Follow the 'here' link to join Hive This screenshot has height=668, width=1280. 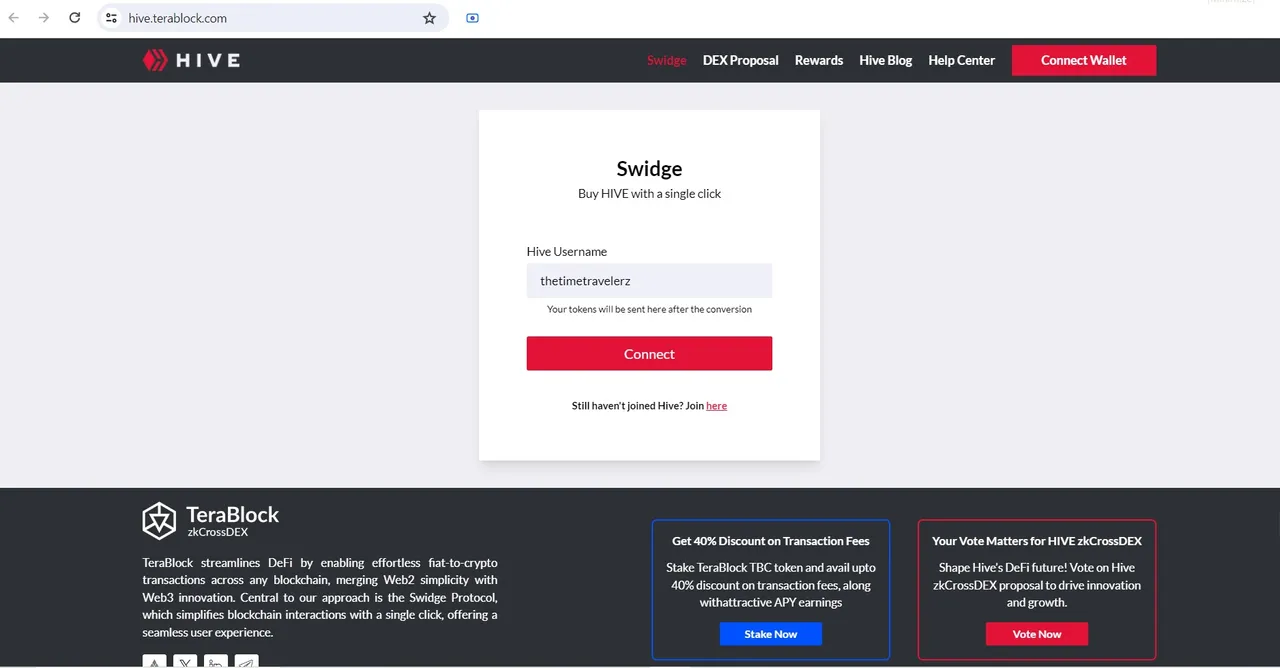(x=716, y=406)
